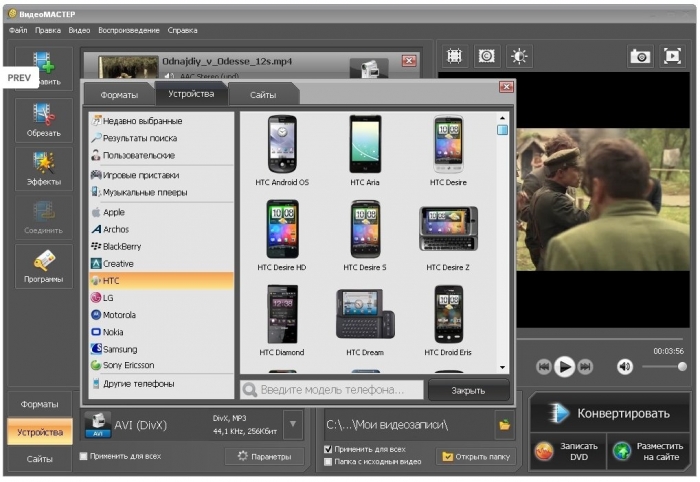Switch to the Форматы tab in popup
Viewport: 700px width, 482px height.
pyautogui.click(x=118, y=95)
